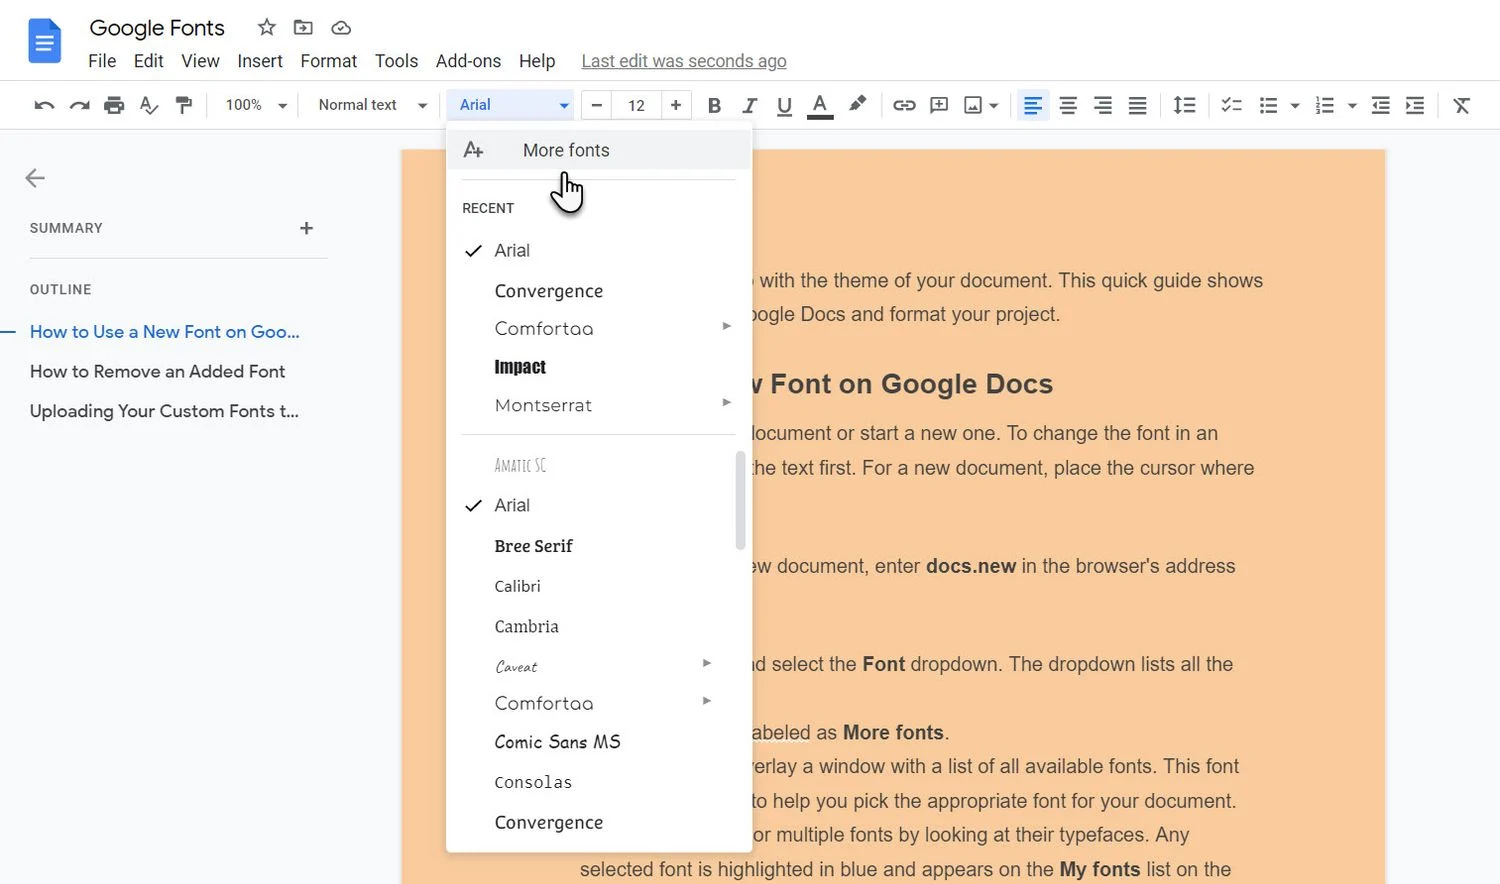Image resolution: width=1500 pixels, height=884 pixels.
Task: Decrease indent
Action: [x=1380, y=105]
